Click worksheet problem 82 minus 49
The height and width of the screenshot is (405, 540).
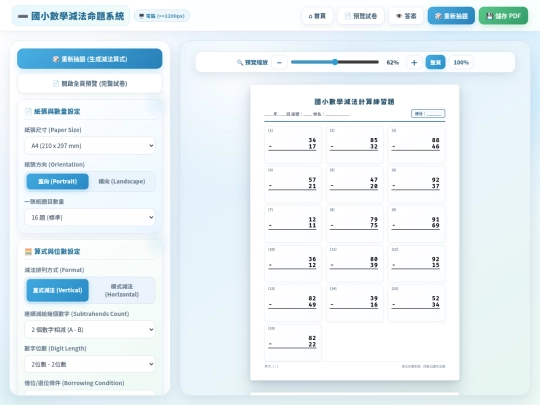click(x=293, y=303)
